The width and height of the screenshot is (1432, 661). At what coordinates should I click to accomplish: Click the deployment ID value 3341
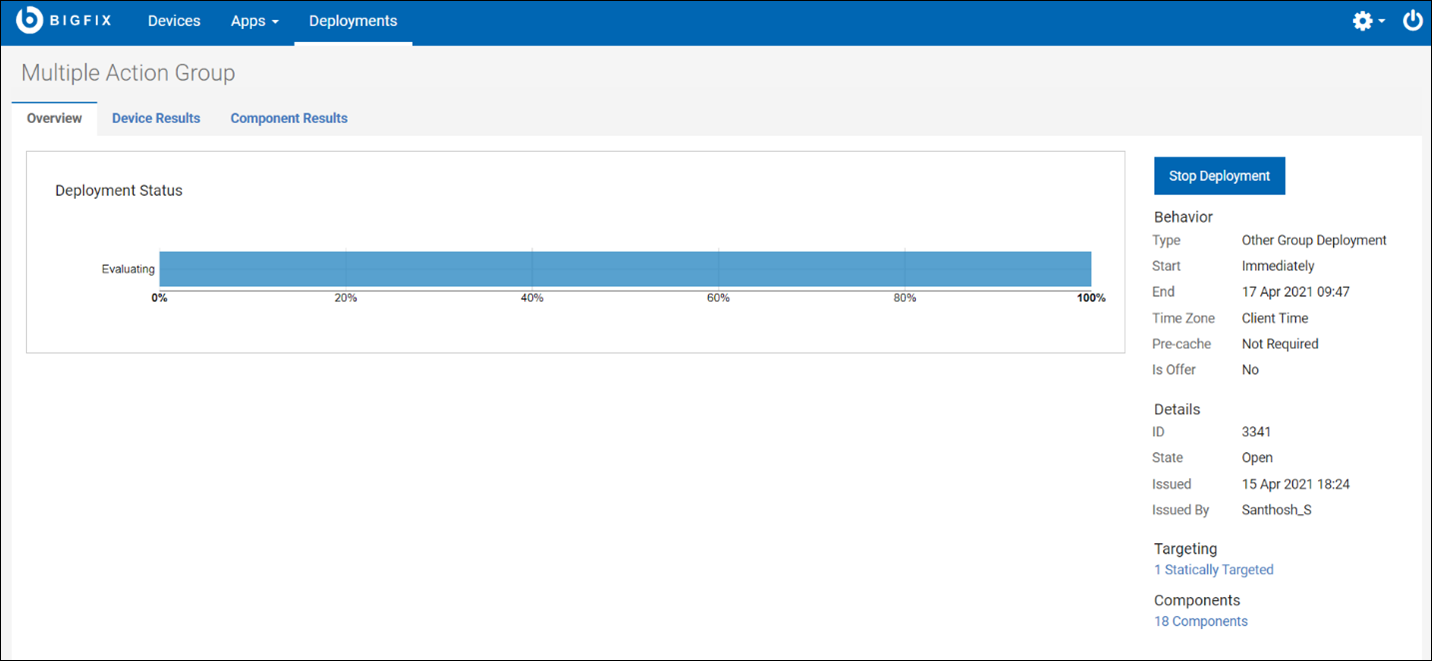(1256, 432)
